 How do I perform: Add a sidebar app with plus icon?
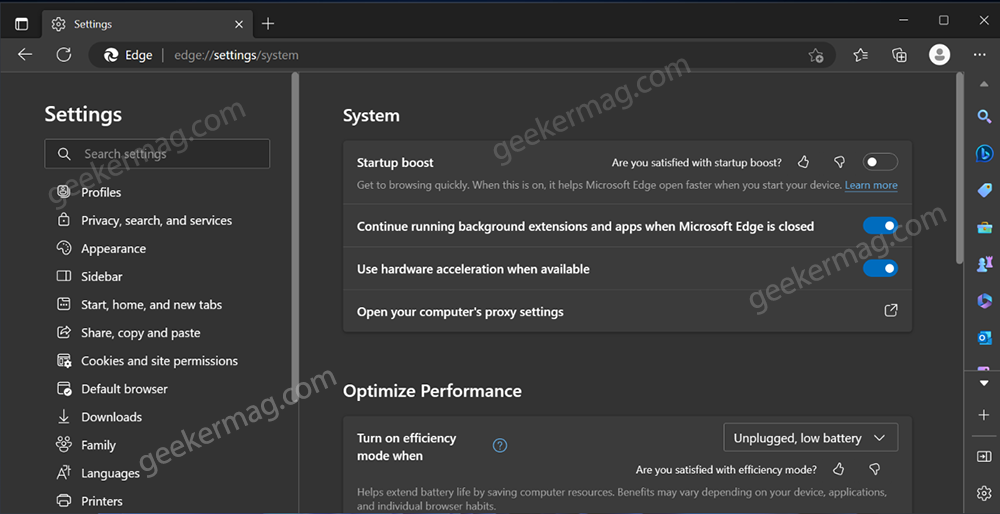[x=983, y=415]
